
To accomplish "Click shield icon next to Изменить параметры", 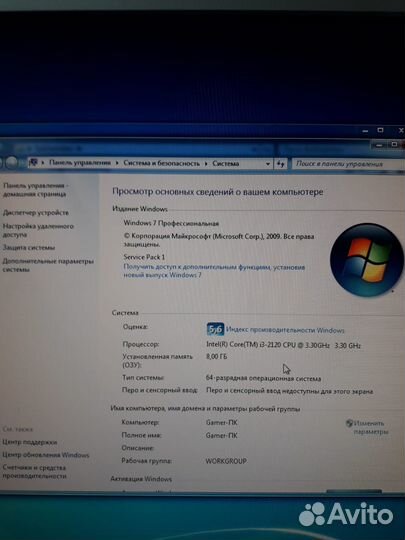I will coord(349,423).
